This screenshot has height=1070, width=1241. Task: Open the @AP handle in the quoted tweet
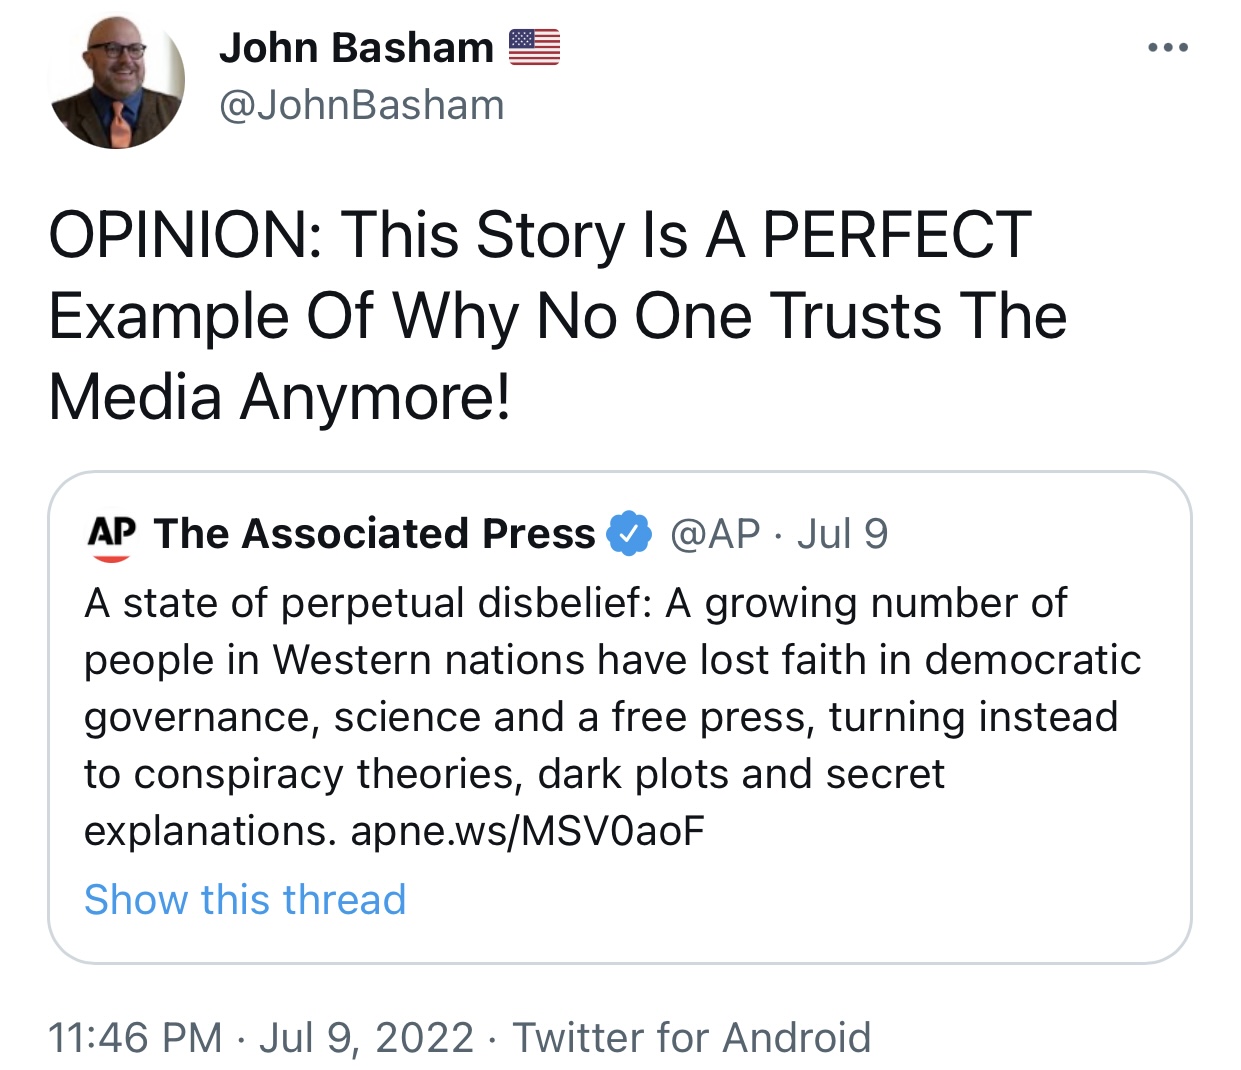(x=715, y=534)
